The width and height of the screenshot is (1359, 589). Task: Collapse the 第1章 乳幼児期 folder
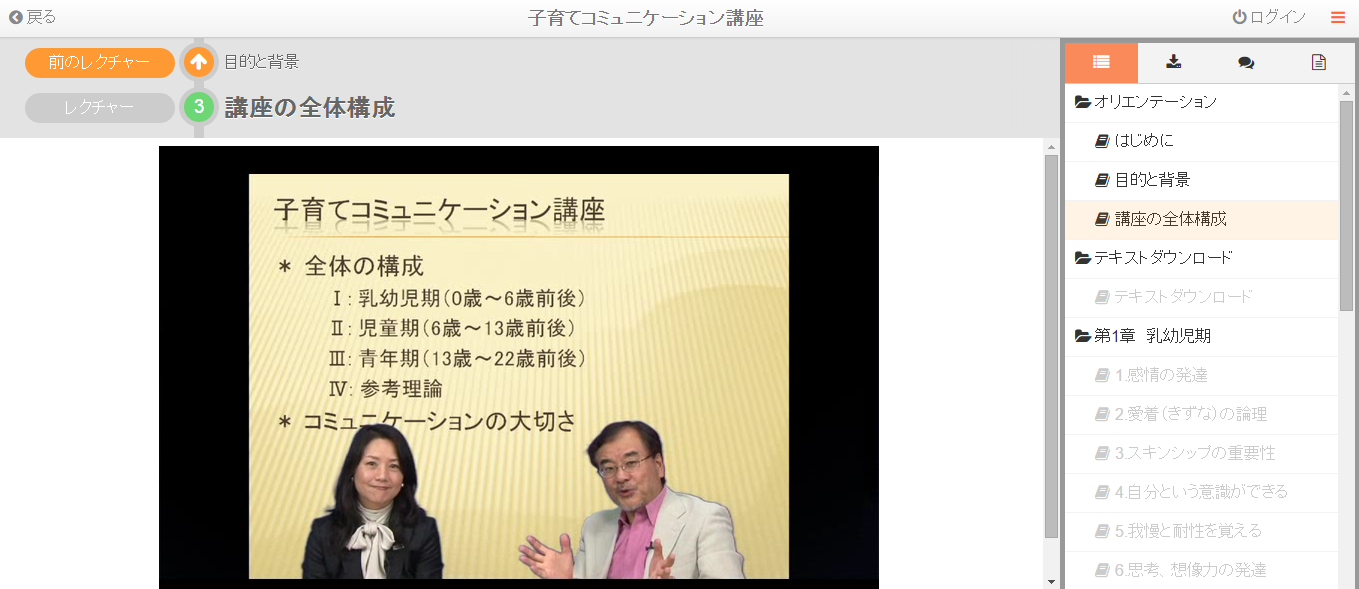(1202, 336)
